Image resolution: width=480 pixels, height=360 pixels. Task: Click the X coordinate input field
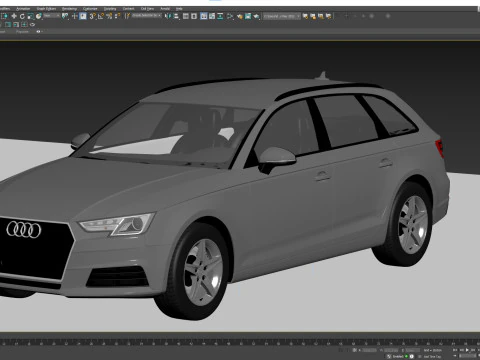tap(369, 350)
